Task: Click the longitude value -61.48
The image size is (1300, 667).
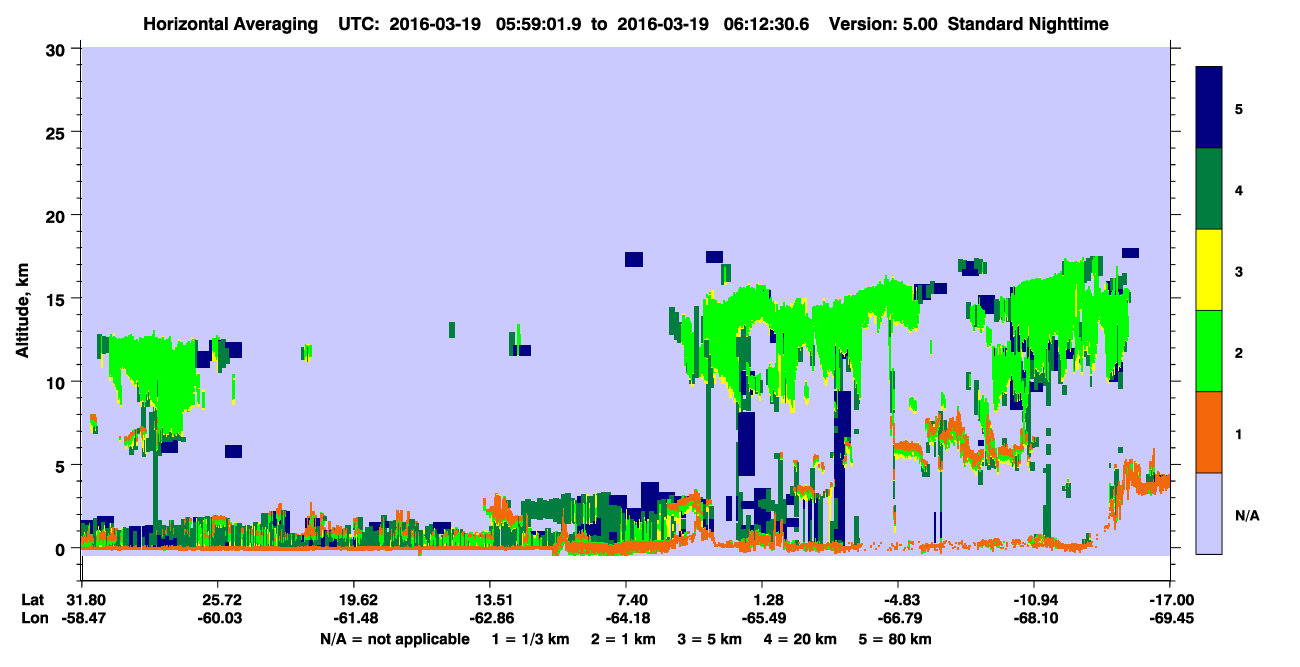Action: click(354, 619)
